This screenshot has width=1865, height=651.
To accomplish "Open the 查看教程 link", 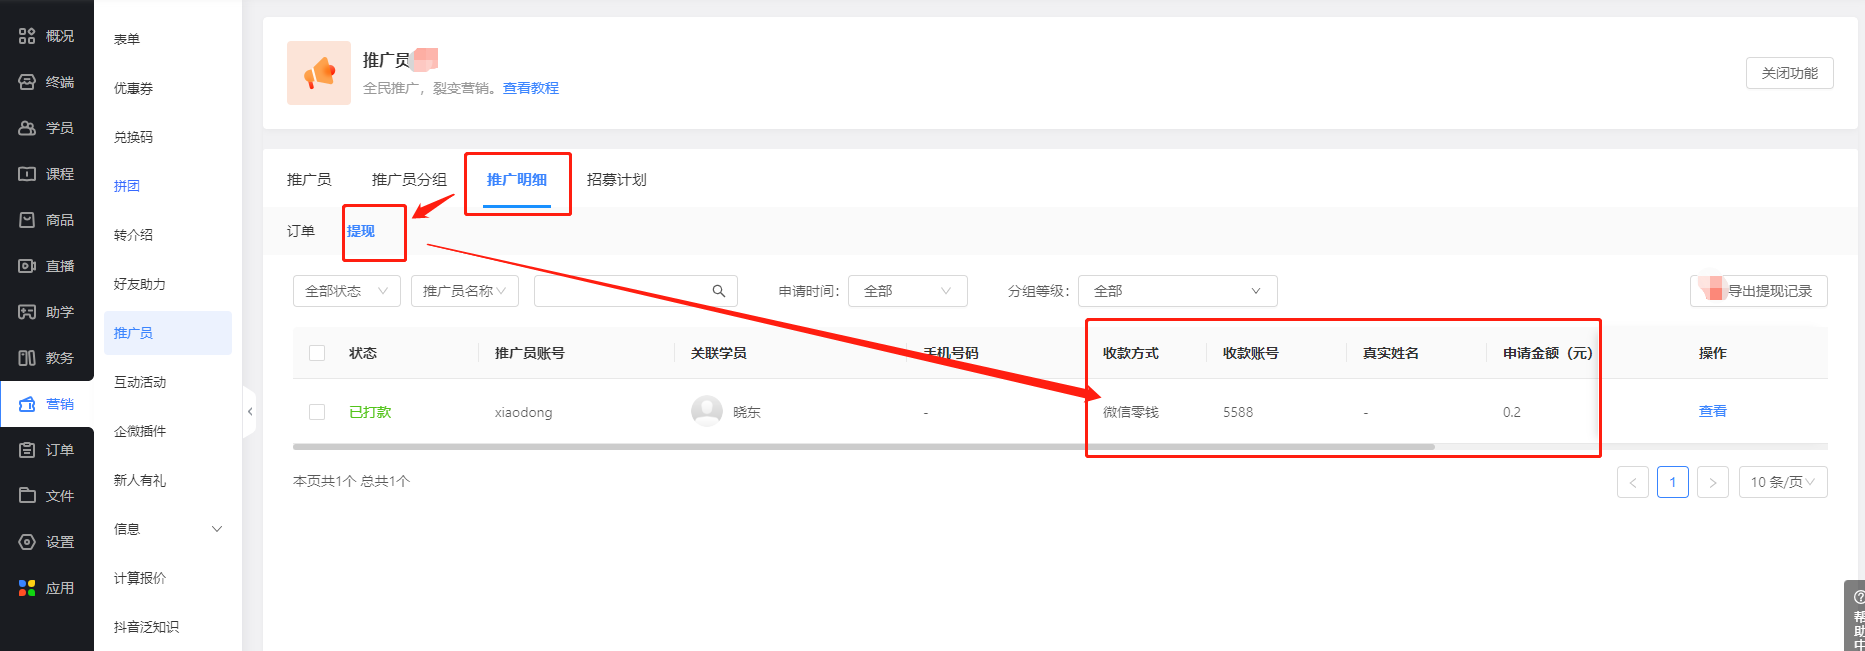I will (x=531, y=88).
